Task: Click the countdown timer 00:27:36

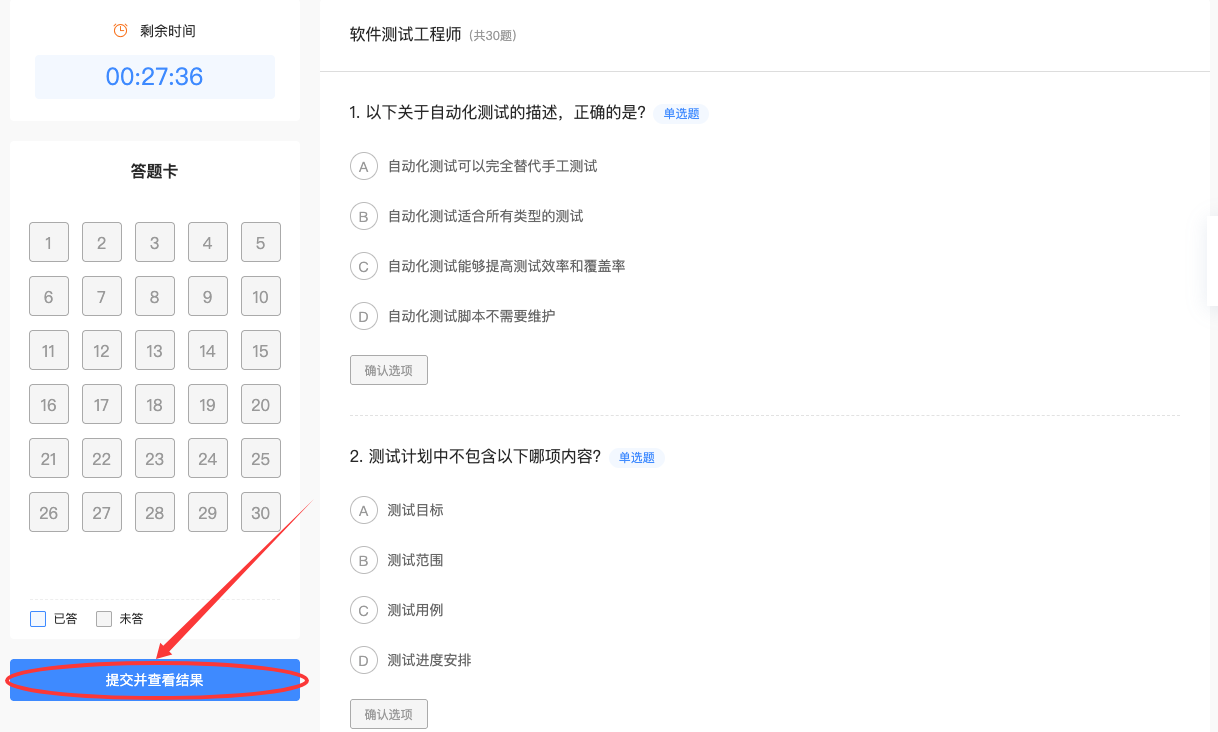Action: (x=155, y=77)
